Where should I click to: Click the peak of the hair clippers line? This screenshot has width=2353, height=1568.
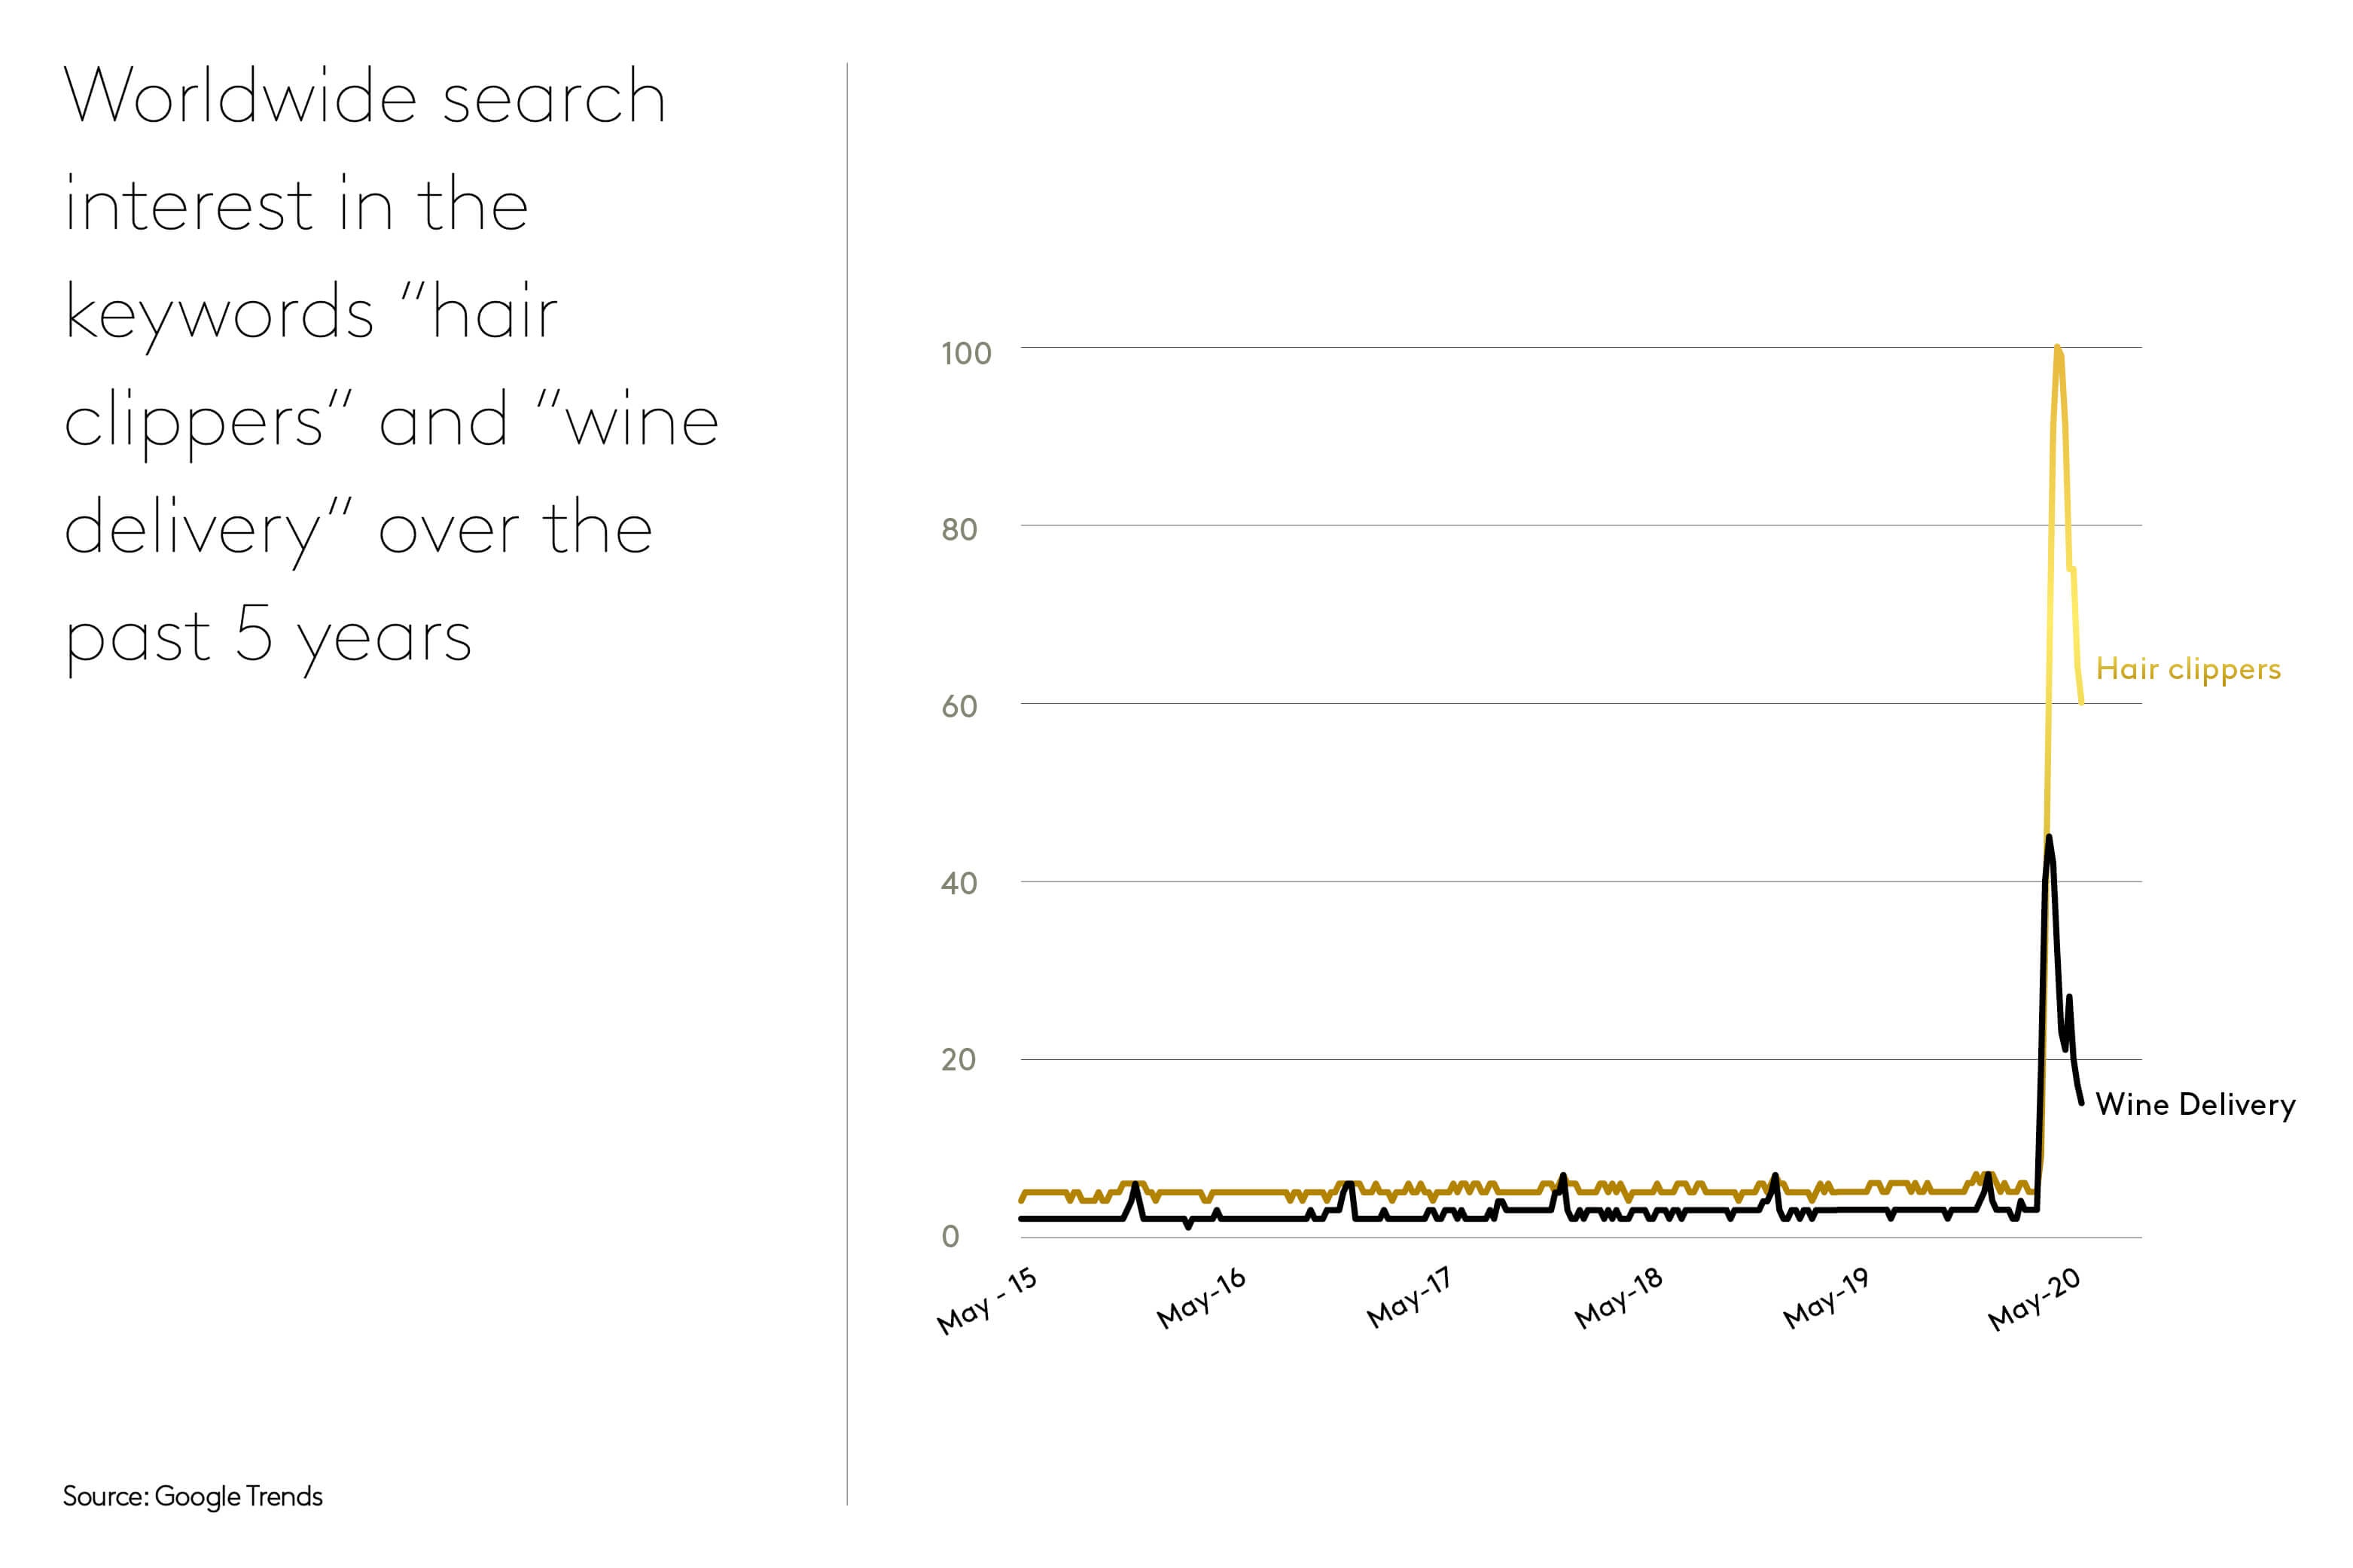(2057, 348)
